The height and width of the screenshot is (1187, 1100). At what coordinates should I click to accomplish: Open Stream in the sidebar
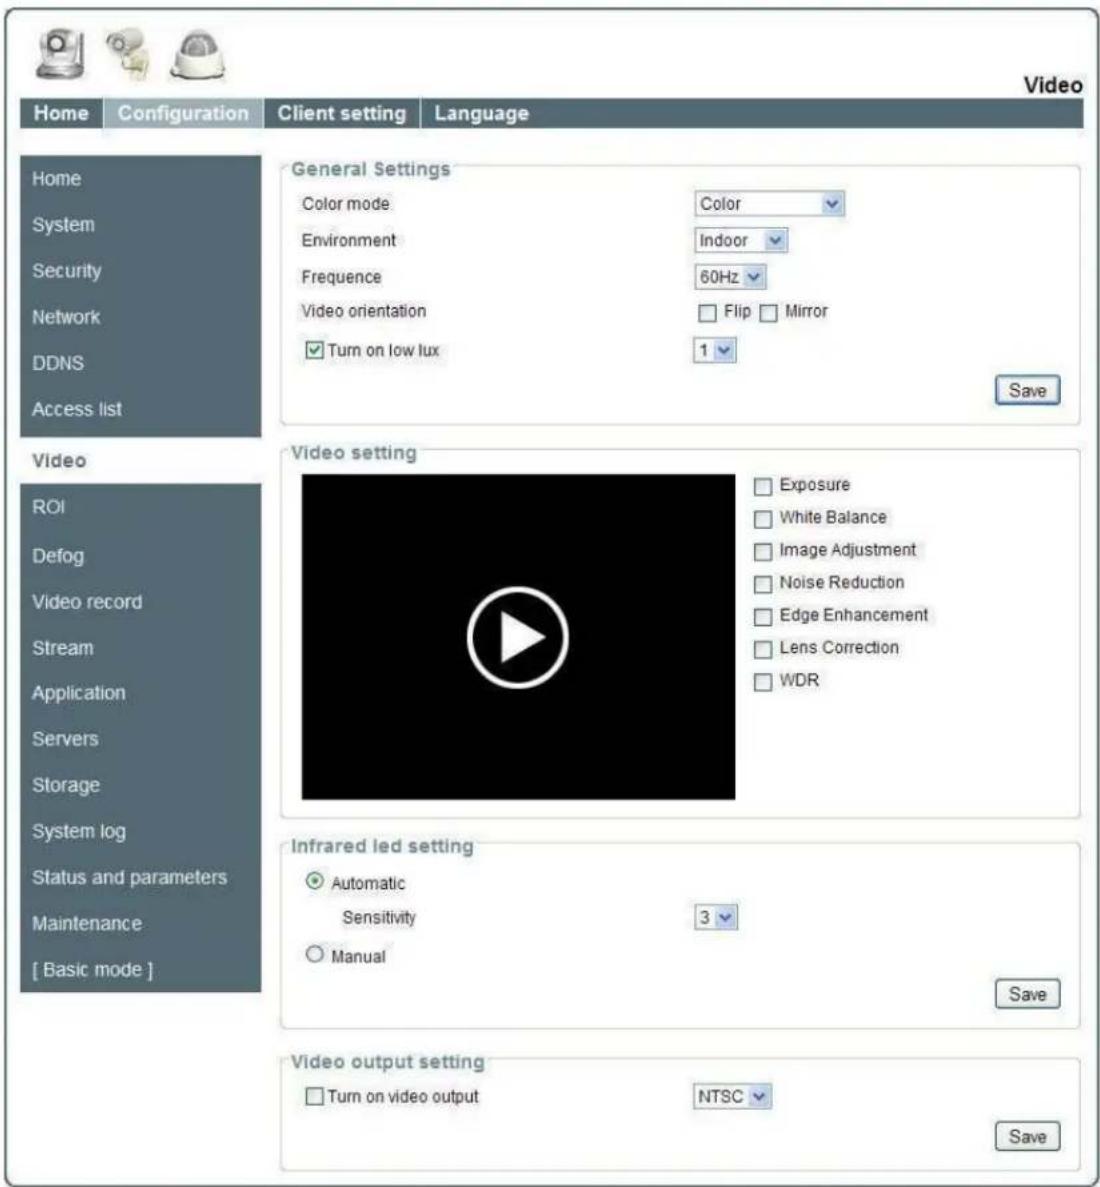pos(63,648)
